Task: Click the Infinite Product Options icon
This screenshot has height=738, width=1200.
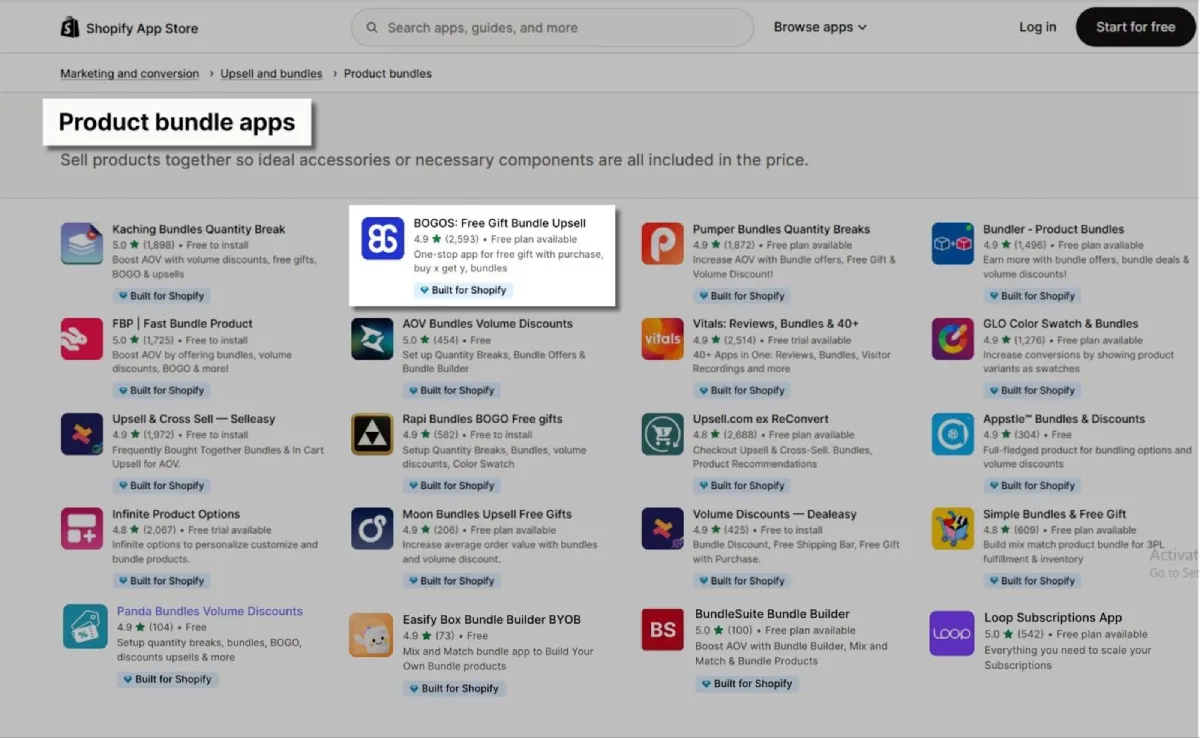Action: 82,529
